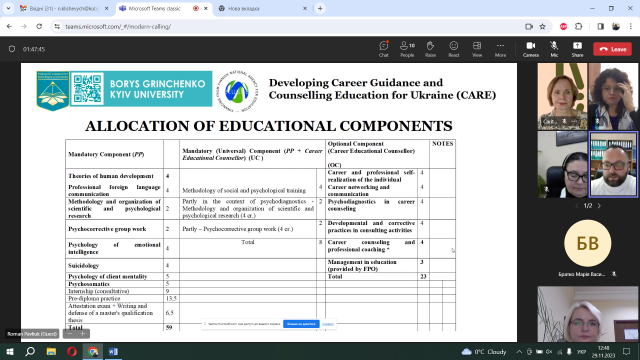
Task: Bookmark this page with the star icon
Action: click(x=542, y=27)
